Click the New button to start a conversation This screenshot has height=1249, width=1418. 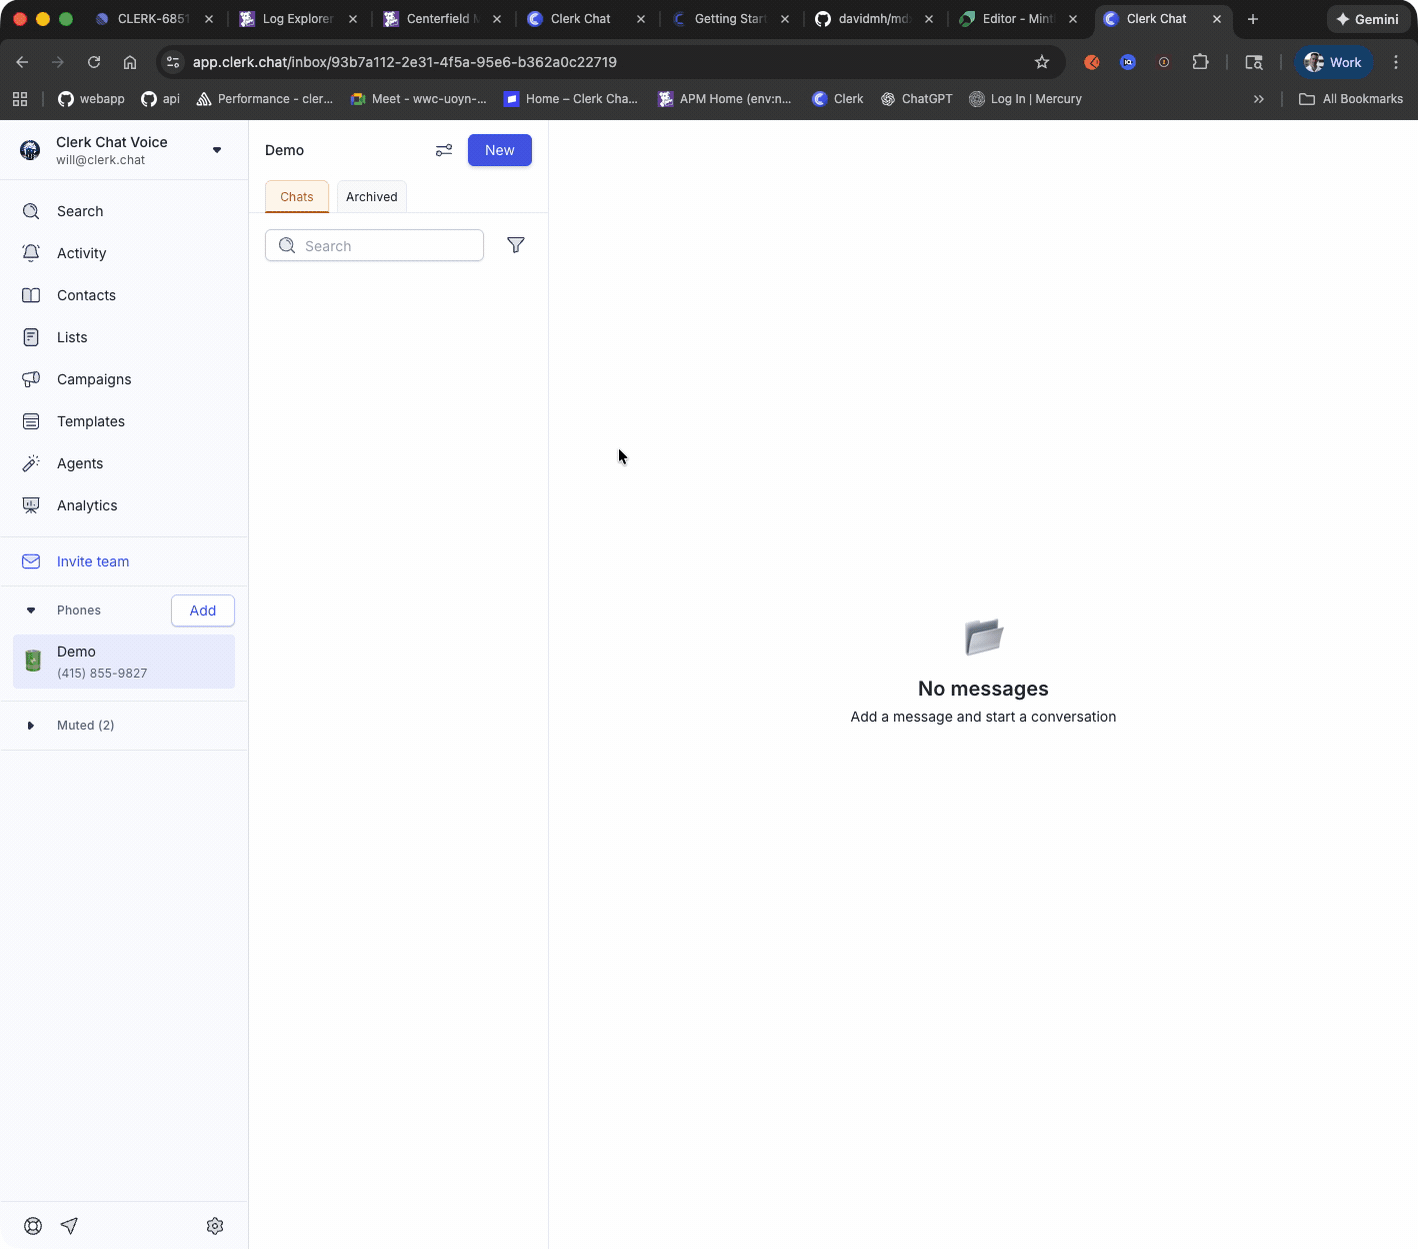point(499,150)
